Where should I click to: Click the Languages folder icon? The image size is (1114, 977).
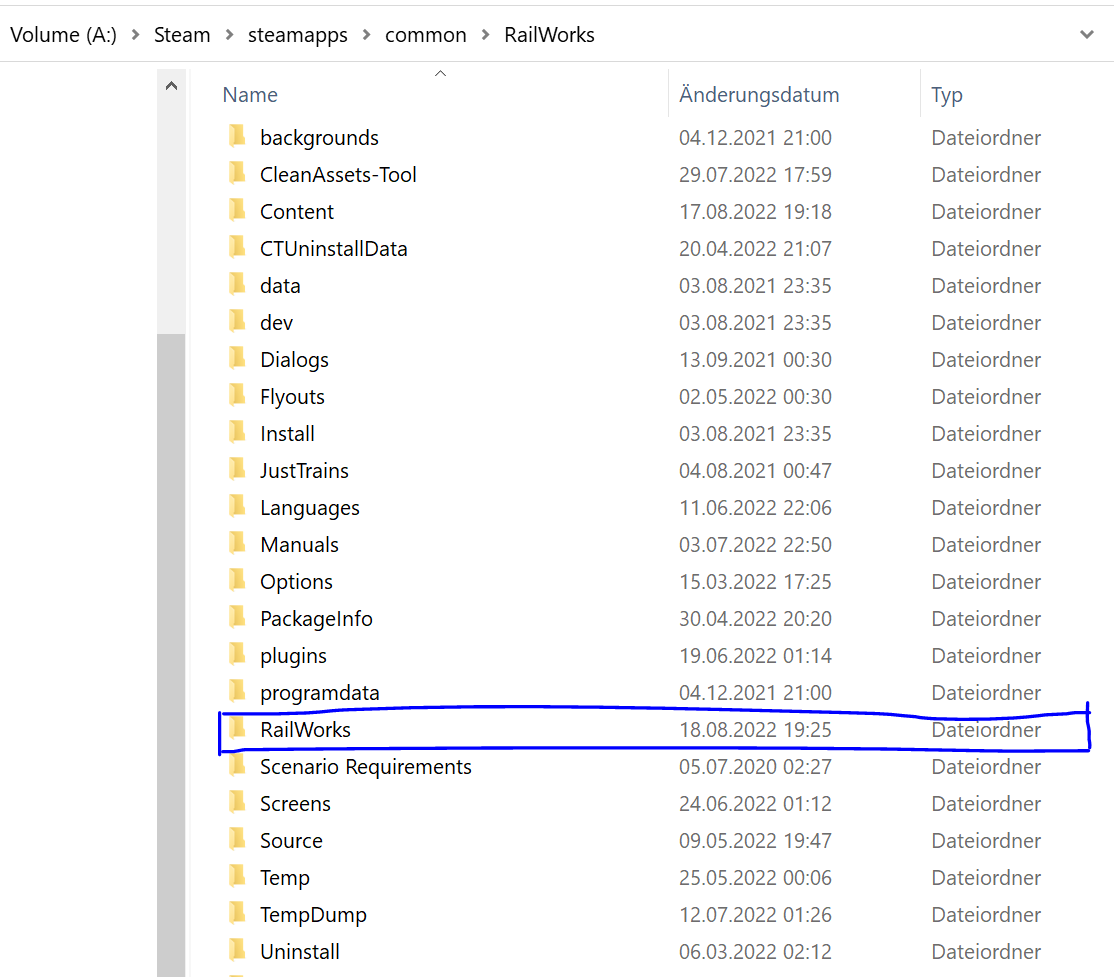pos(237,504)
